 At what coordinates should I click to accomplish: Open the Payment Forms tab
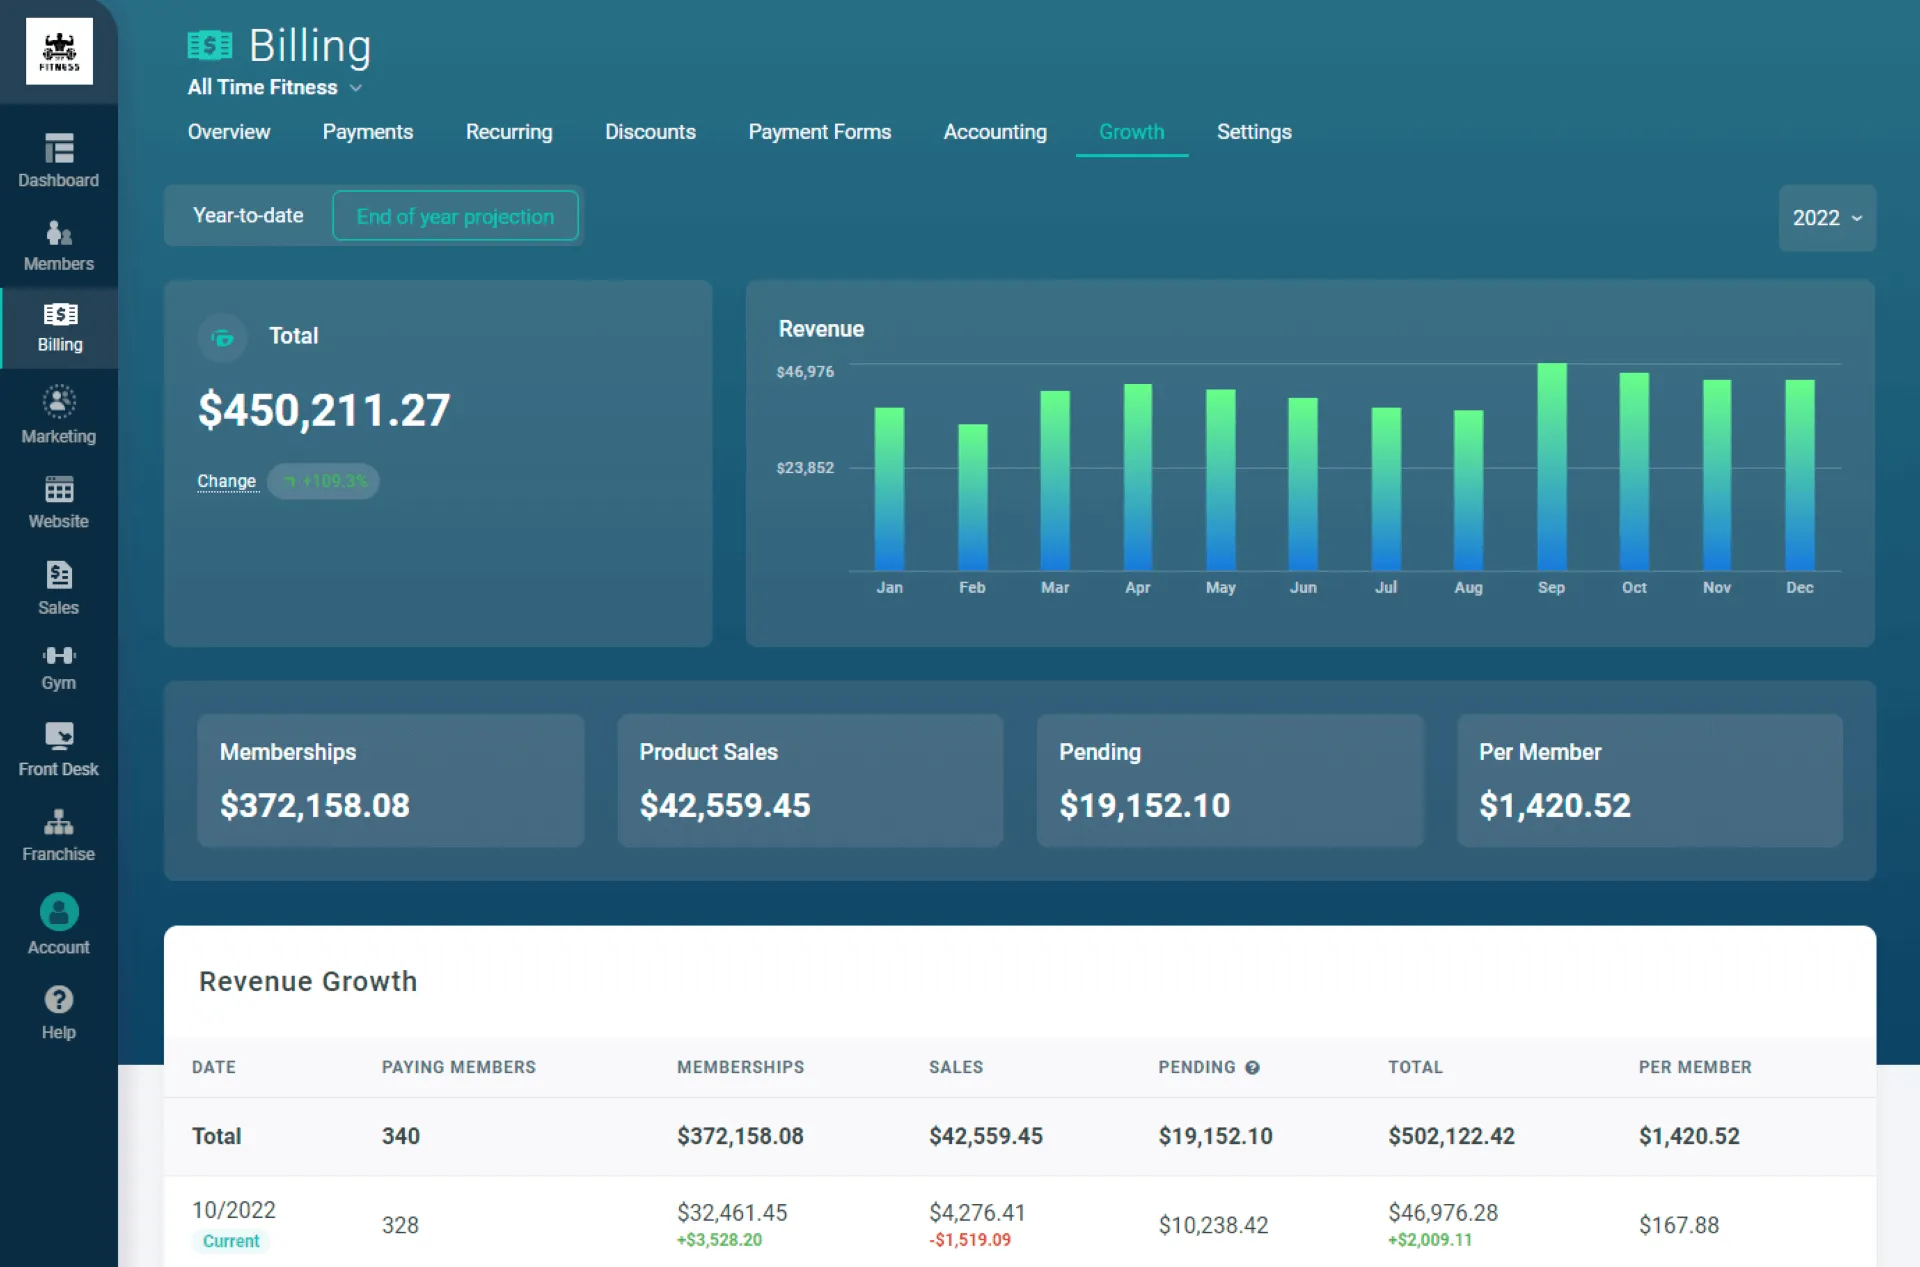coord(820,132)
